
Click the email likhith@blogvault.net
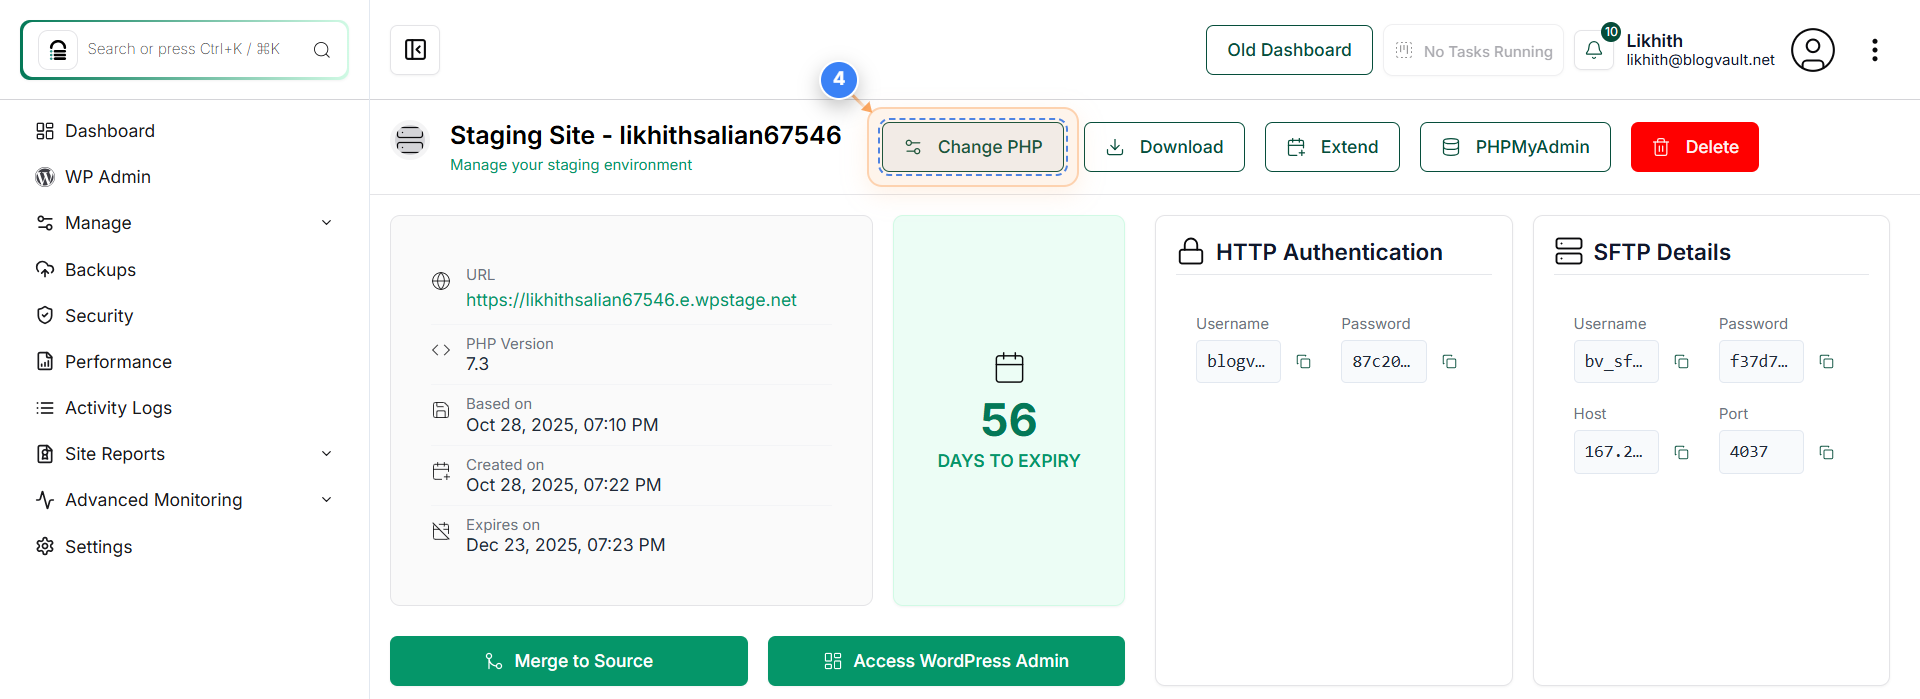point(1700,60)
